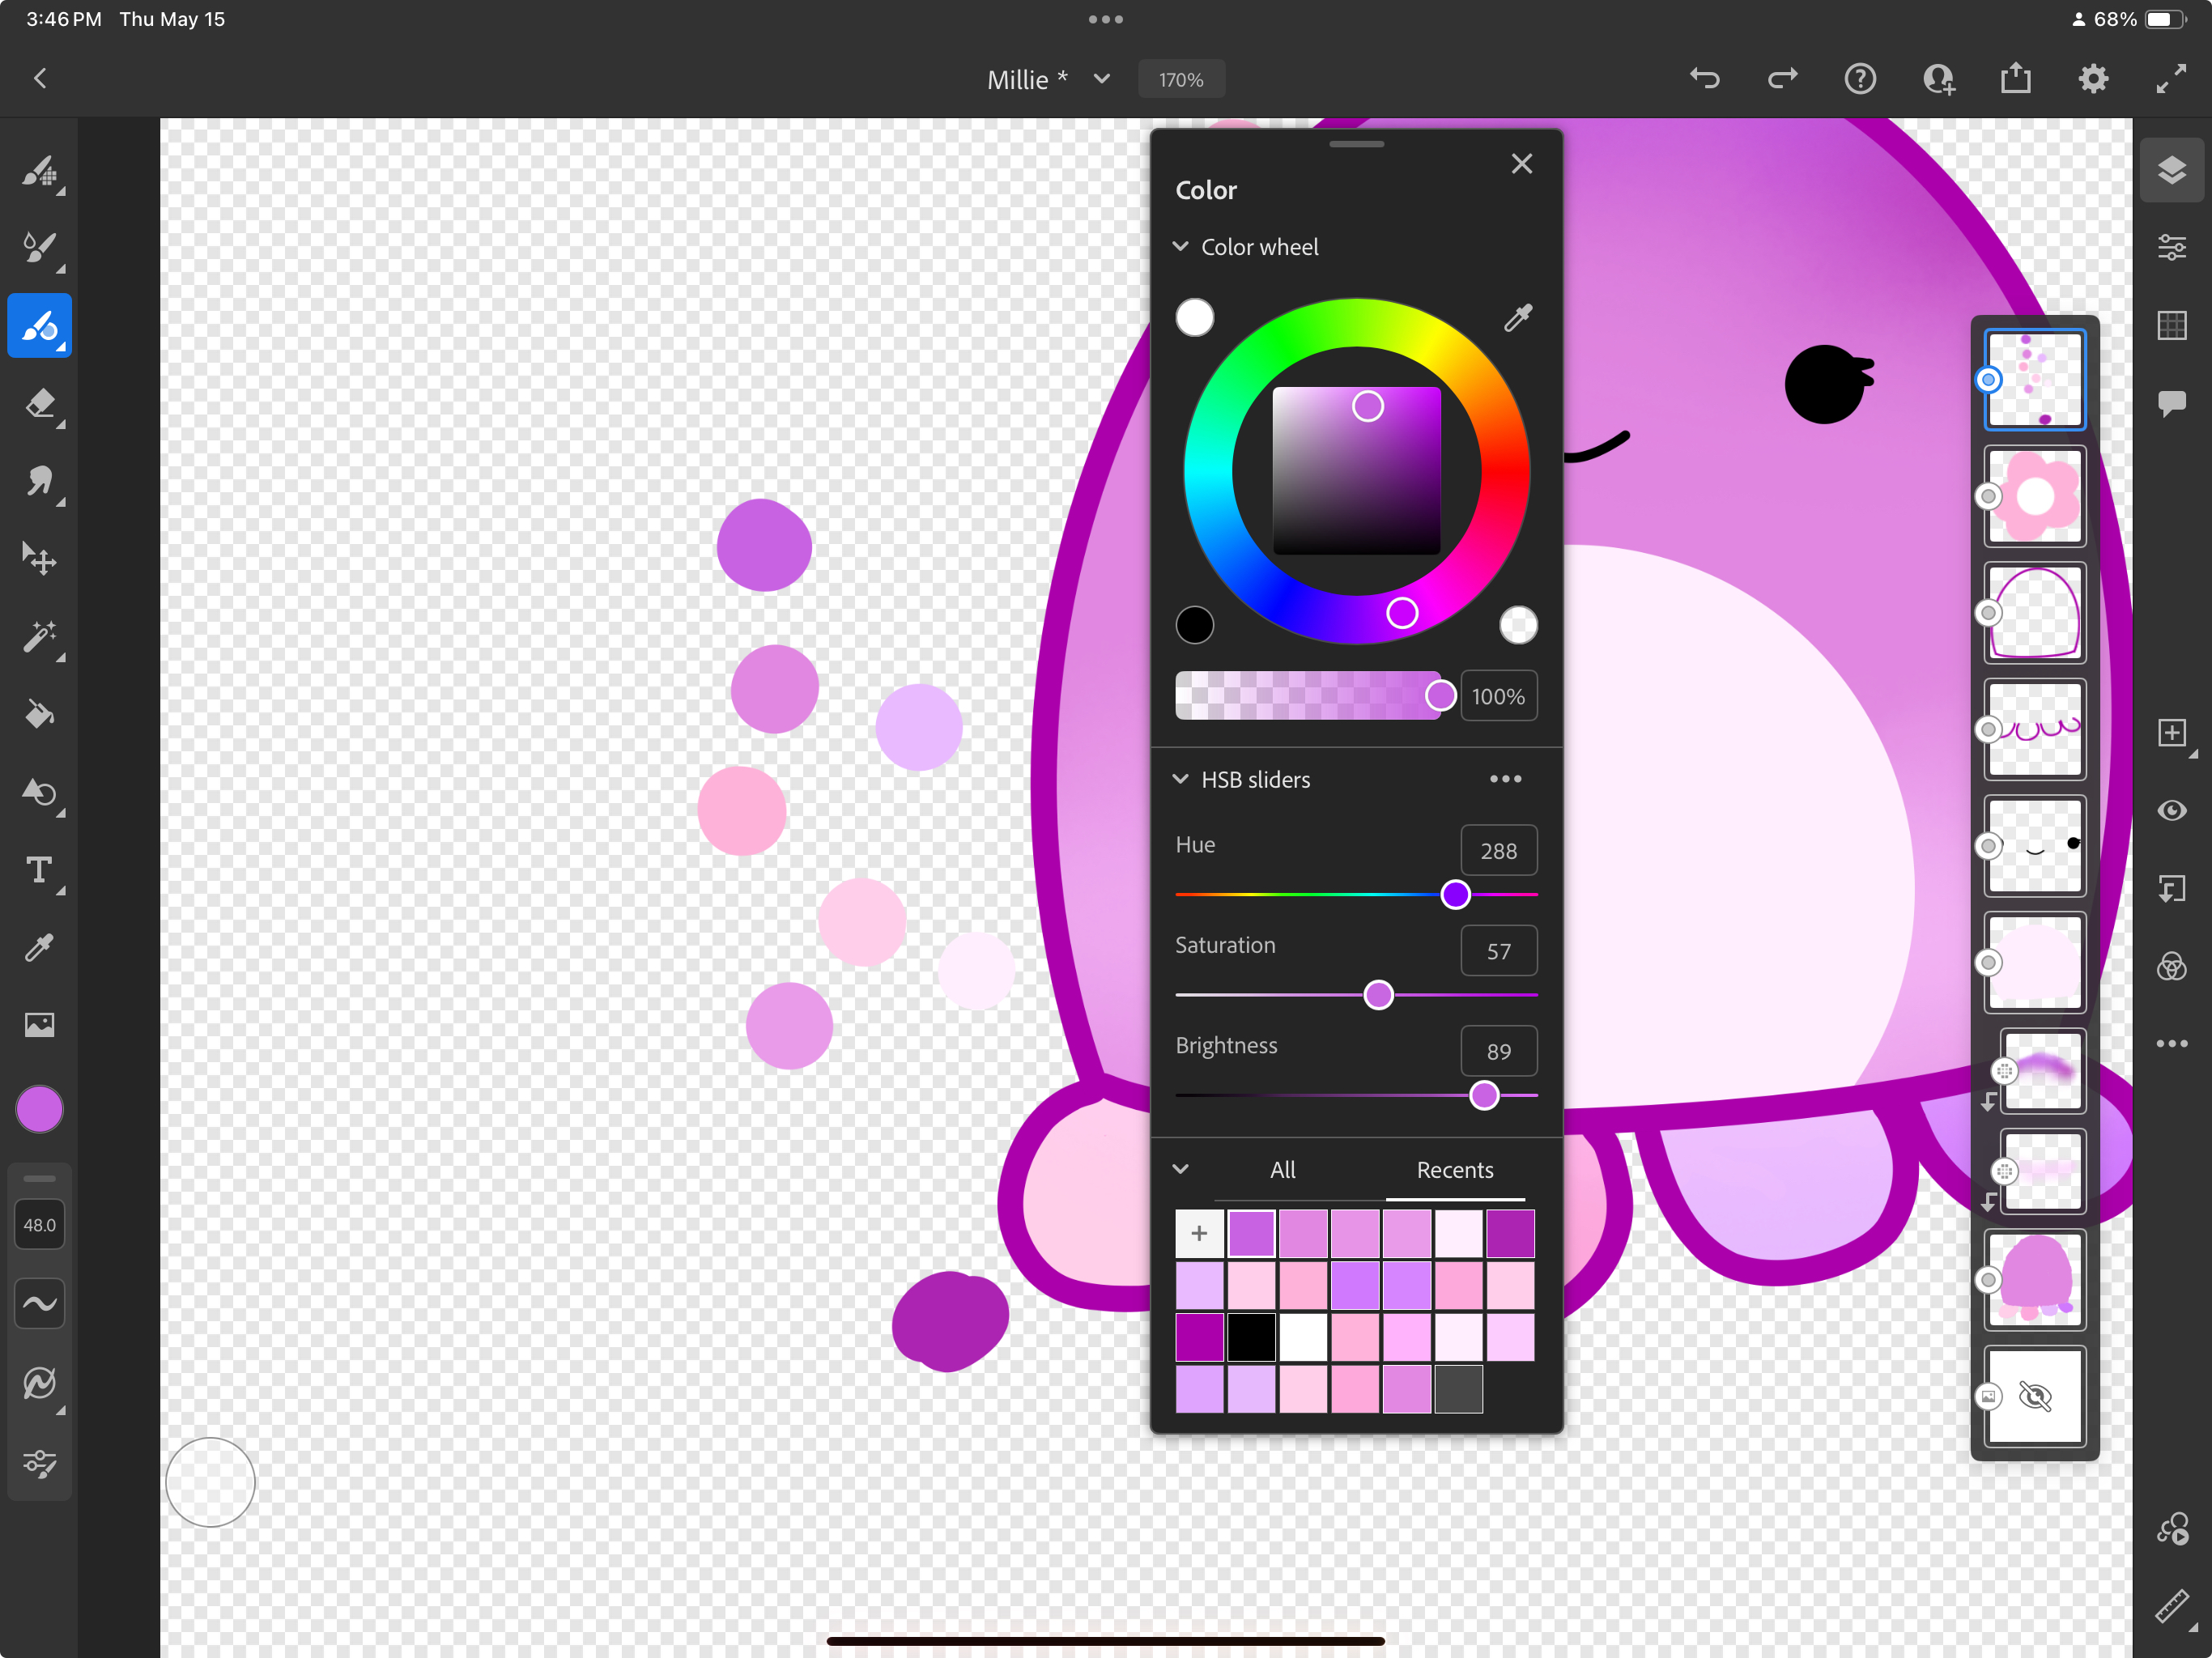
Task: Open the ruler tool icon
Action: pos(2171,1607)
